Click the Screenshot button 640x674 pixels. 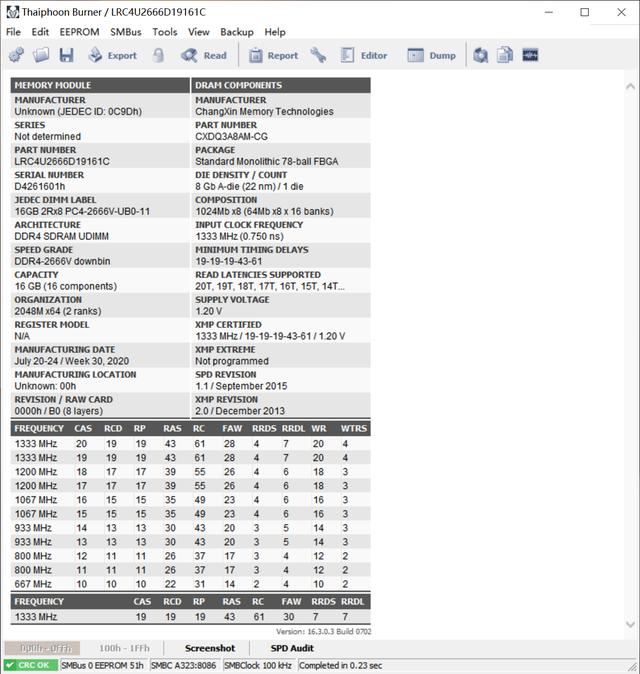tap(210, 648)
